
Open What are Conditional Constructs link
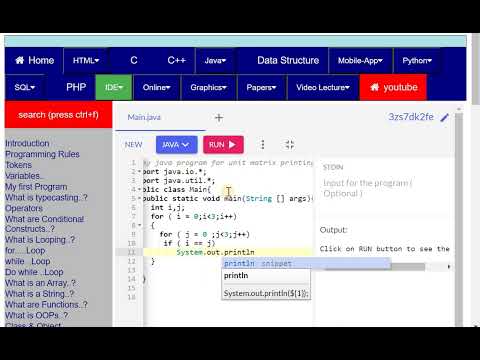click(44, 224)
